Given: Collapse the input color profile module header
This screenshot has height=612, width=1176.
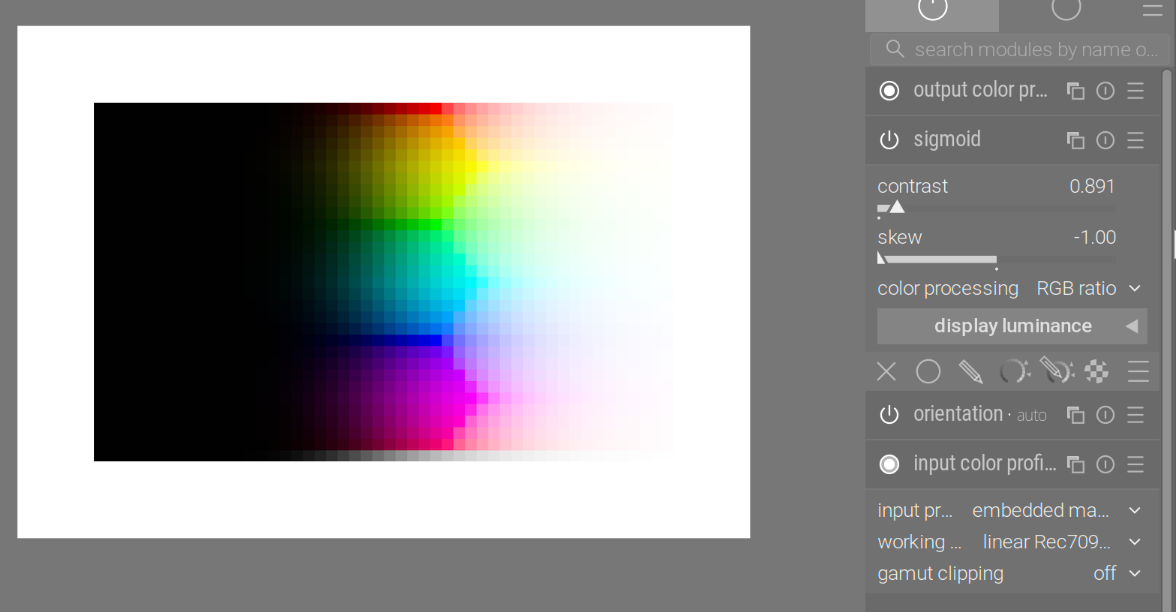Looking at the screenshot, I should coord(984,464).
